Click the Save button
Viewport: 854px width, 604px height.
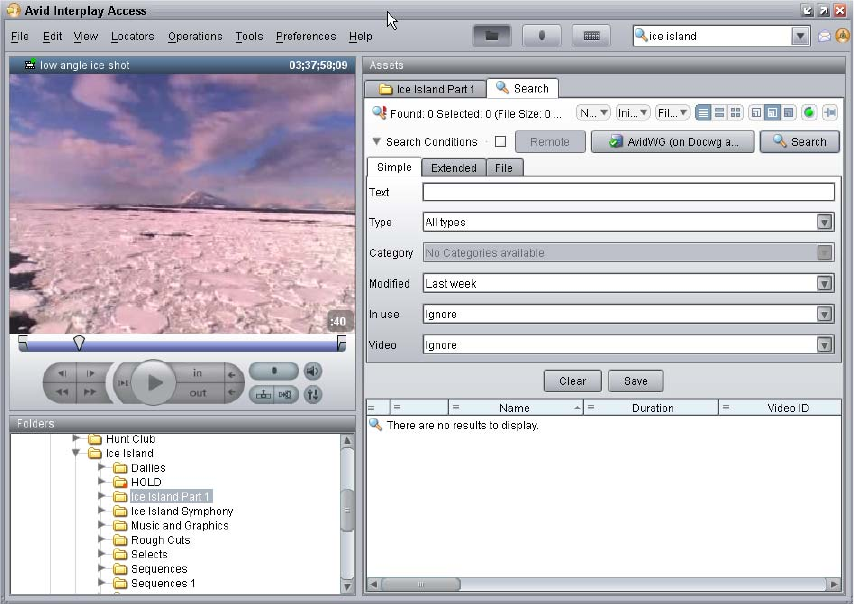pos(635,381)
